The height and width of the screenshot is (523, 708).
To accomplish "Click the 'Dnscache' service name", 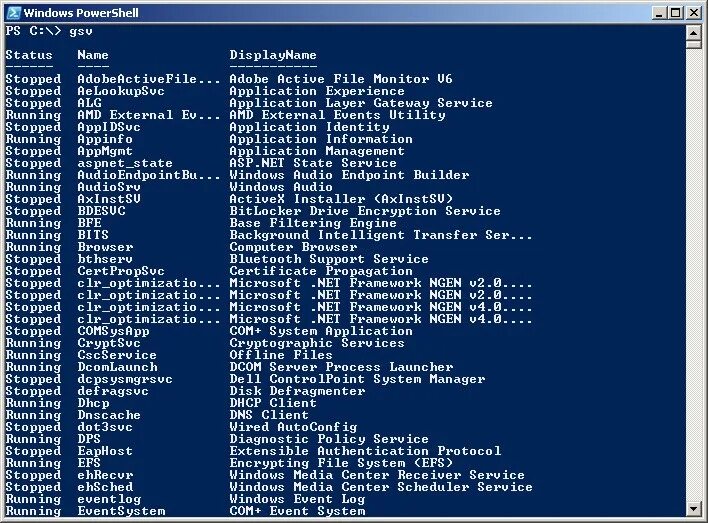I will click(109, 415).
